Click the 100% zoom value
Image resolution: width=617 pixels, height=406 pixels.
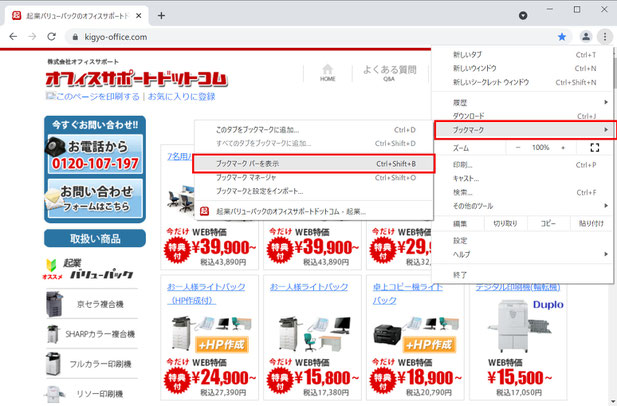(541, 148)
